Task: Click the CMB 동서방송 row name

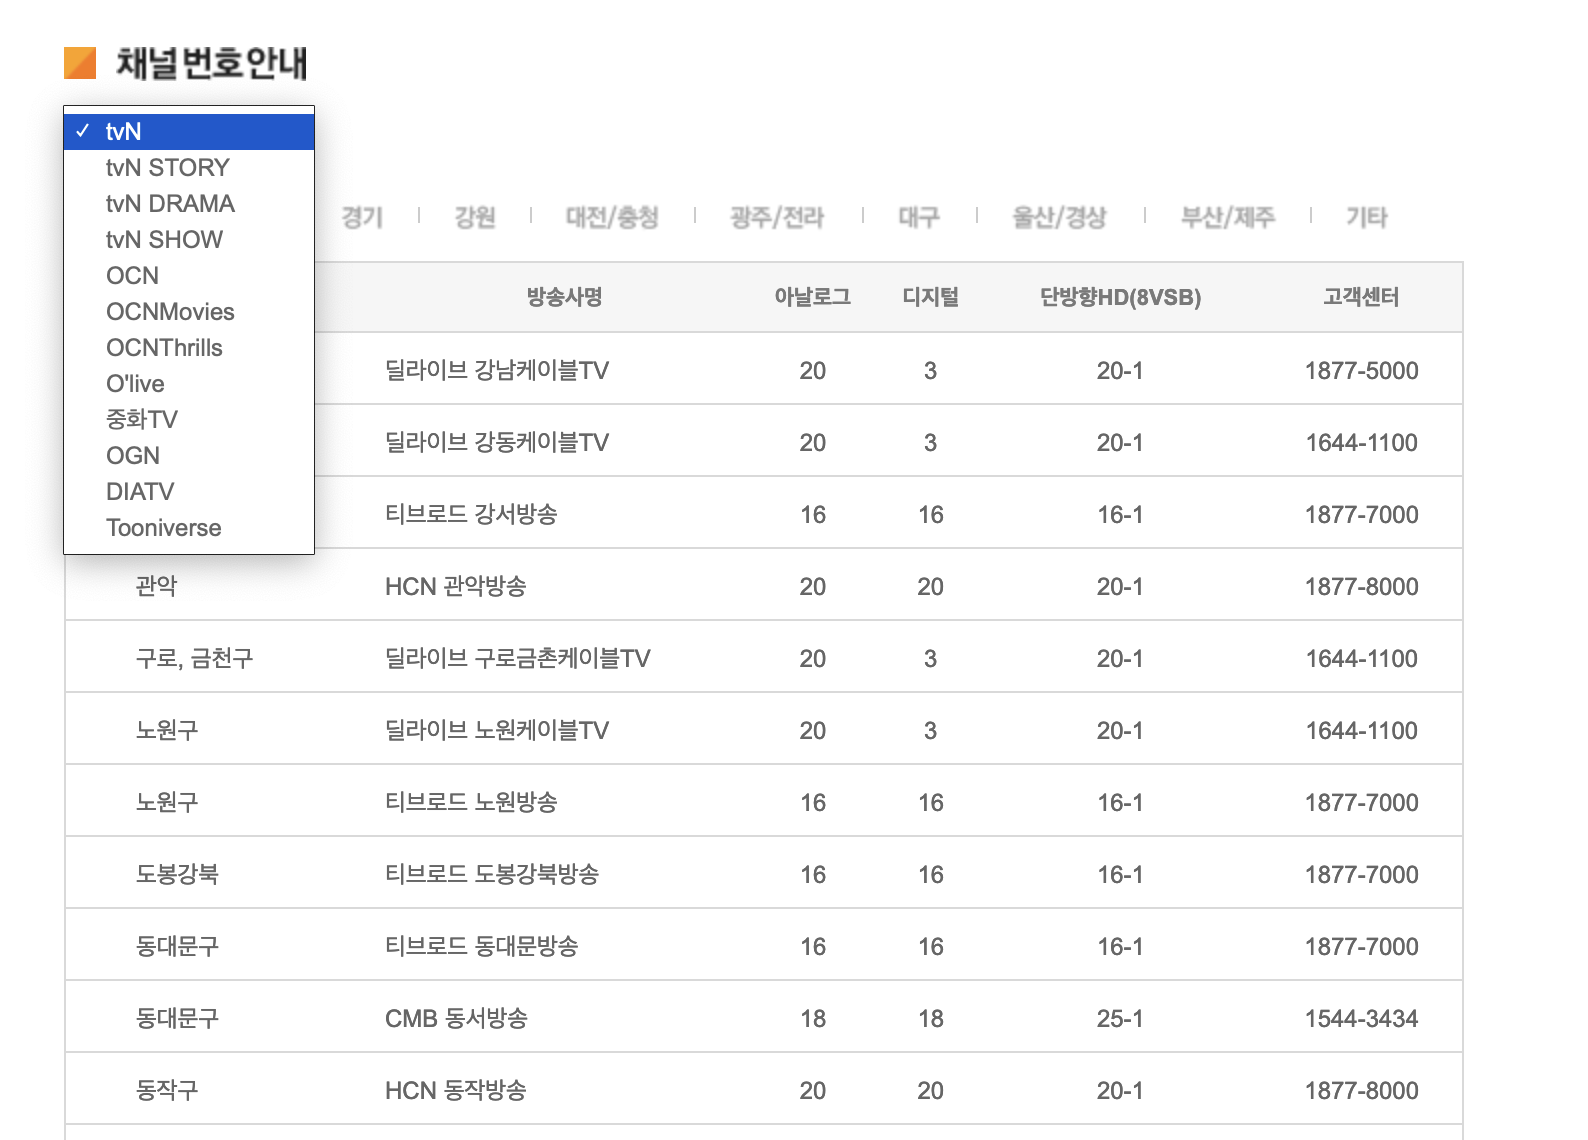Action: (x=456, y=1018)
